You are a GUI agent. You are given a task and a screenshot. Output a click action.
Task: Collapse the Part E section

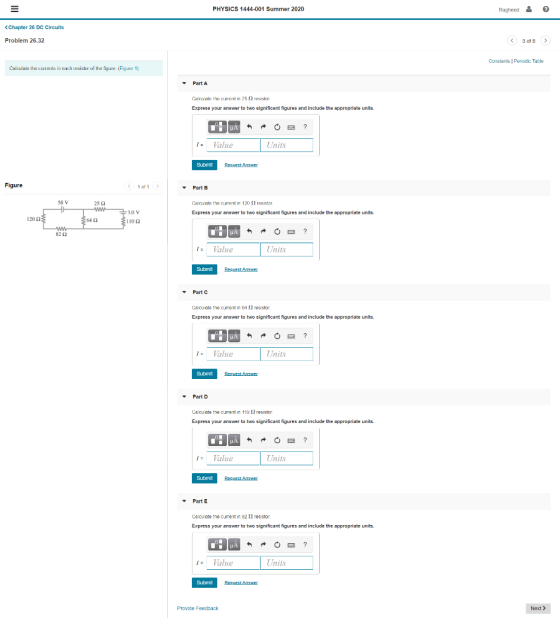pos(184,501)
